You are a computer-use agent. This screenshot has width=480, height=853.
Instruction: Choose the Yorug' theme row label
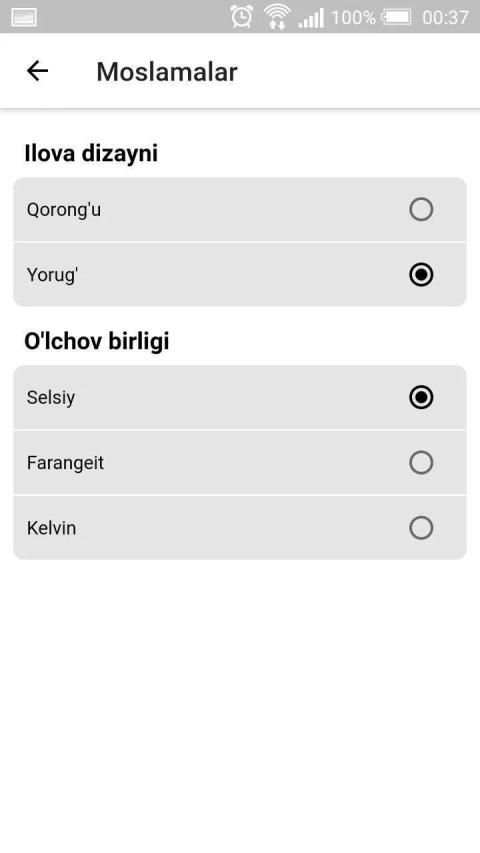pos(53,275)
